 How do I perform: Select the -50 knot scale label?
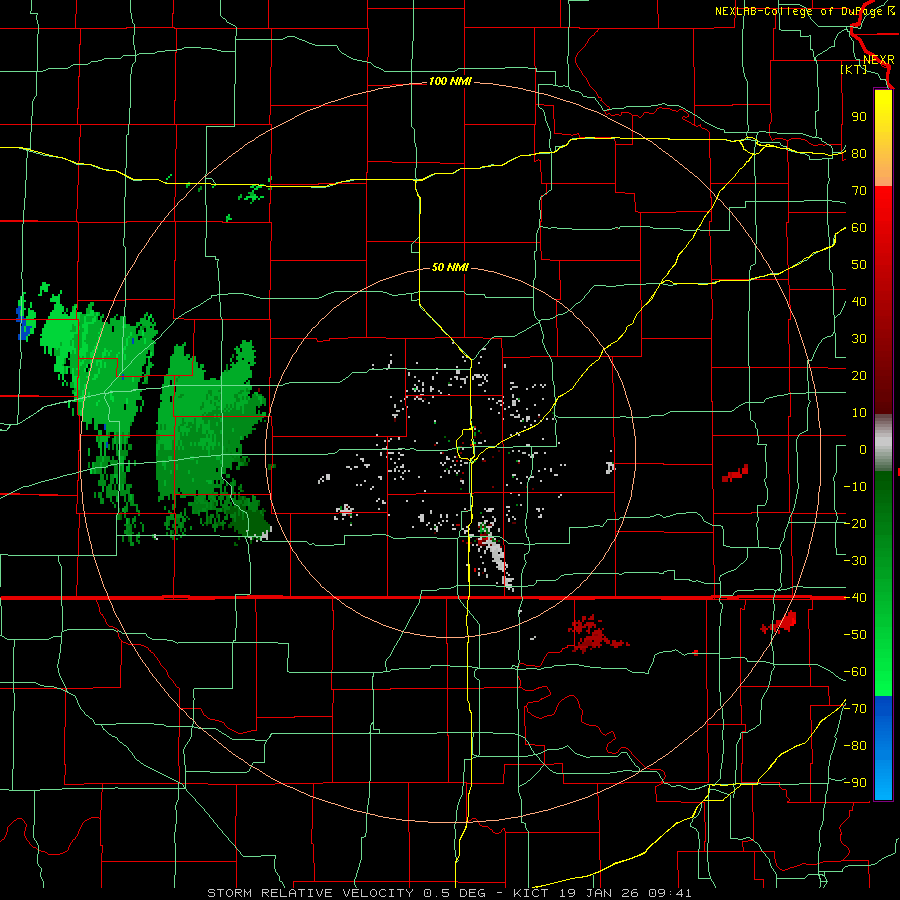click(855, 635)
